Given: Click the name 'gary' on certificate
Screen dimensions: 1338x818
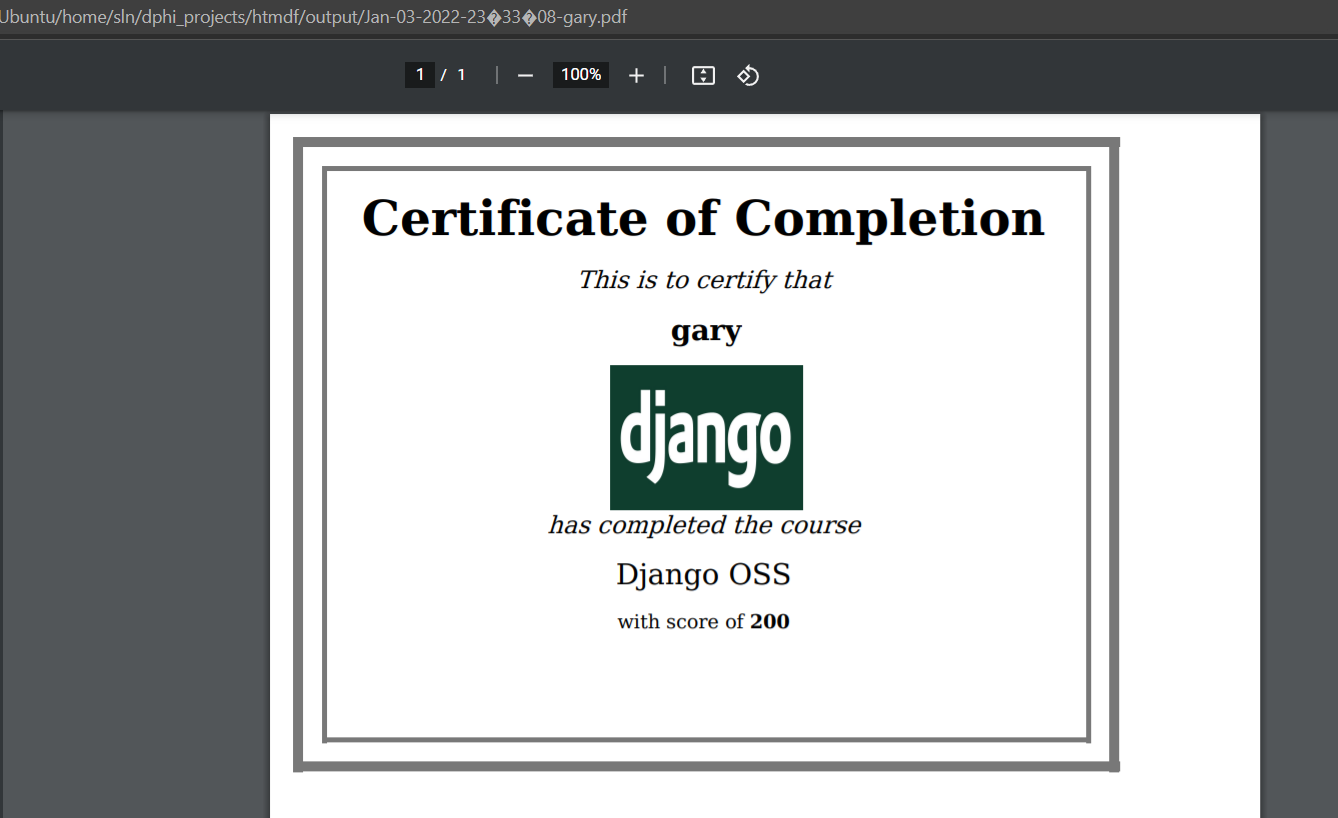Looking at the screenshot, I should click(706, 332).
